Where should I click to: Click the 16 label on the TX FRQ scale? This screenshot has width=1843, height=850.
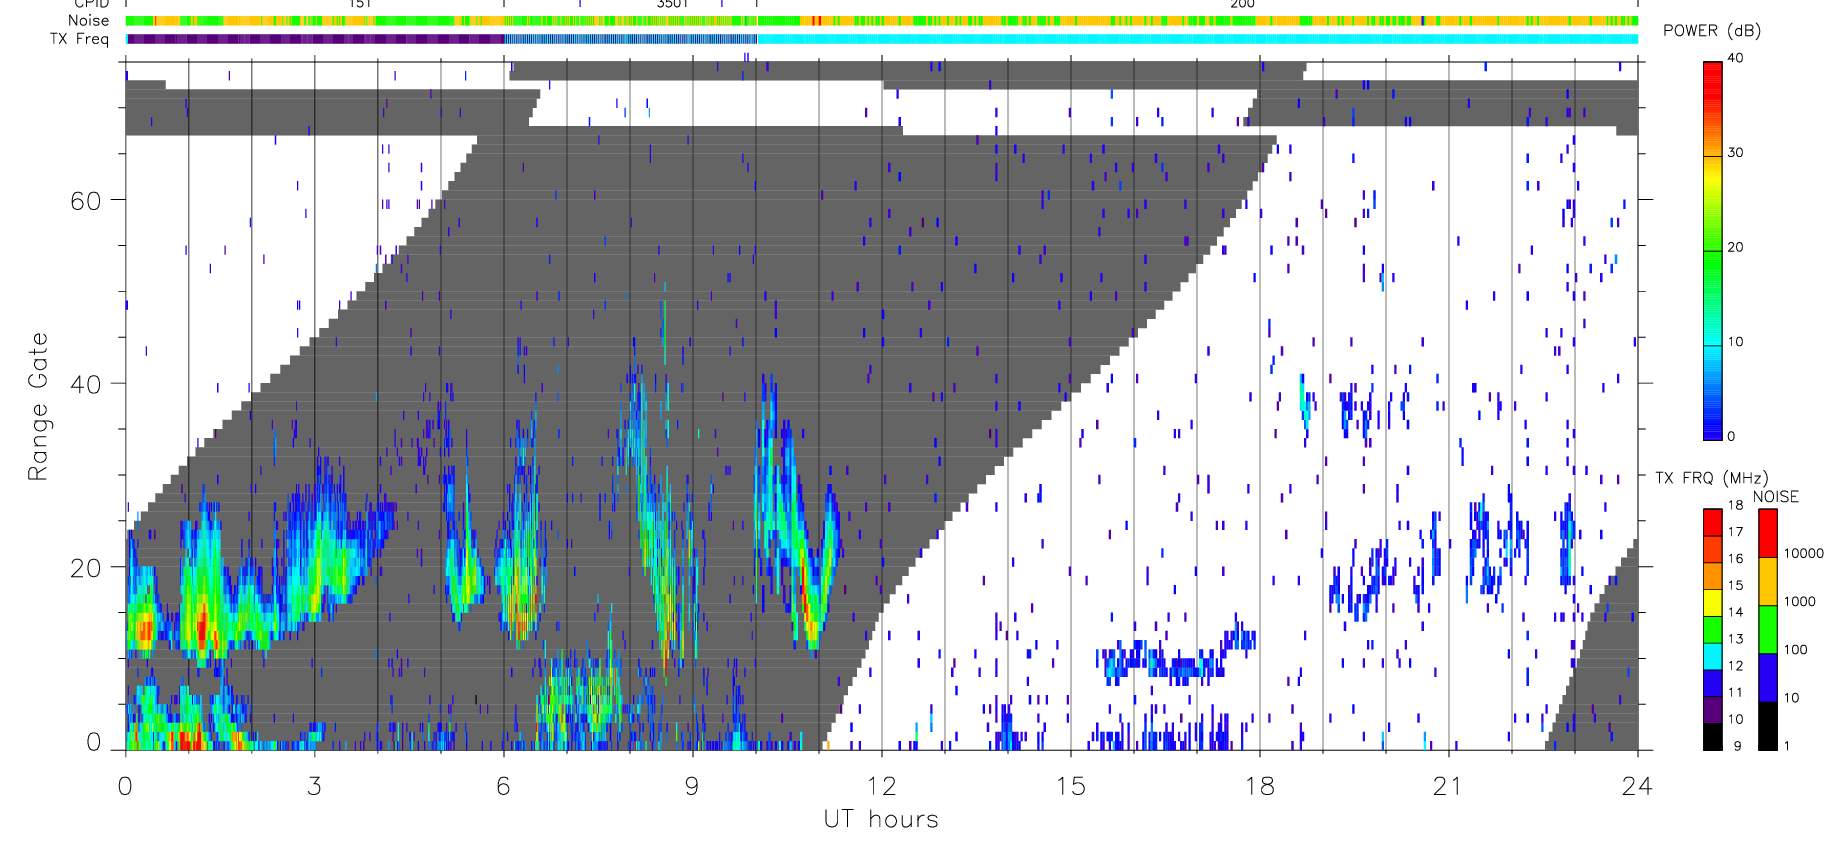(1735, 559)
